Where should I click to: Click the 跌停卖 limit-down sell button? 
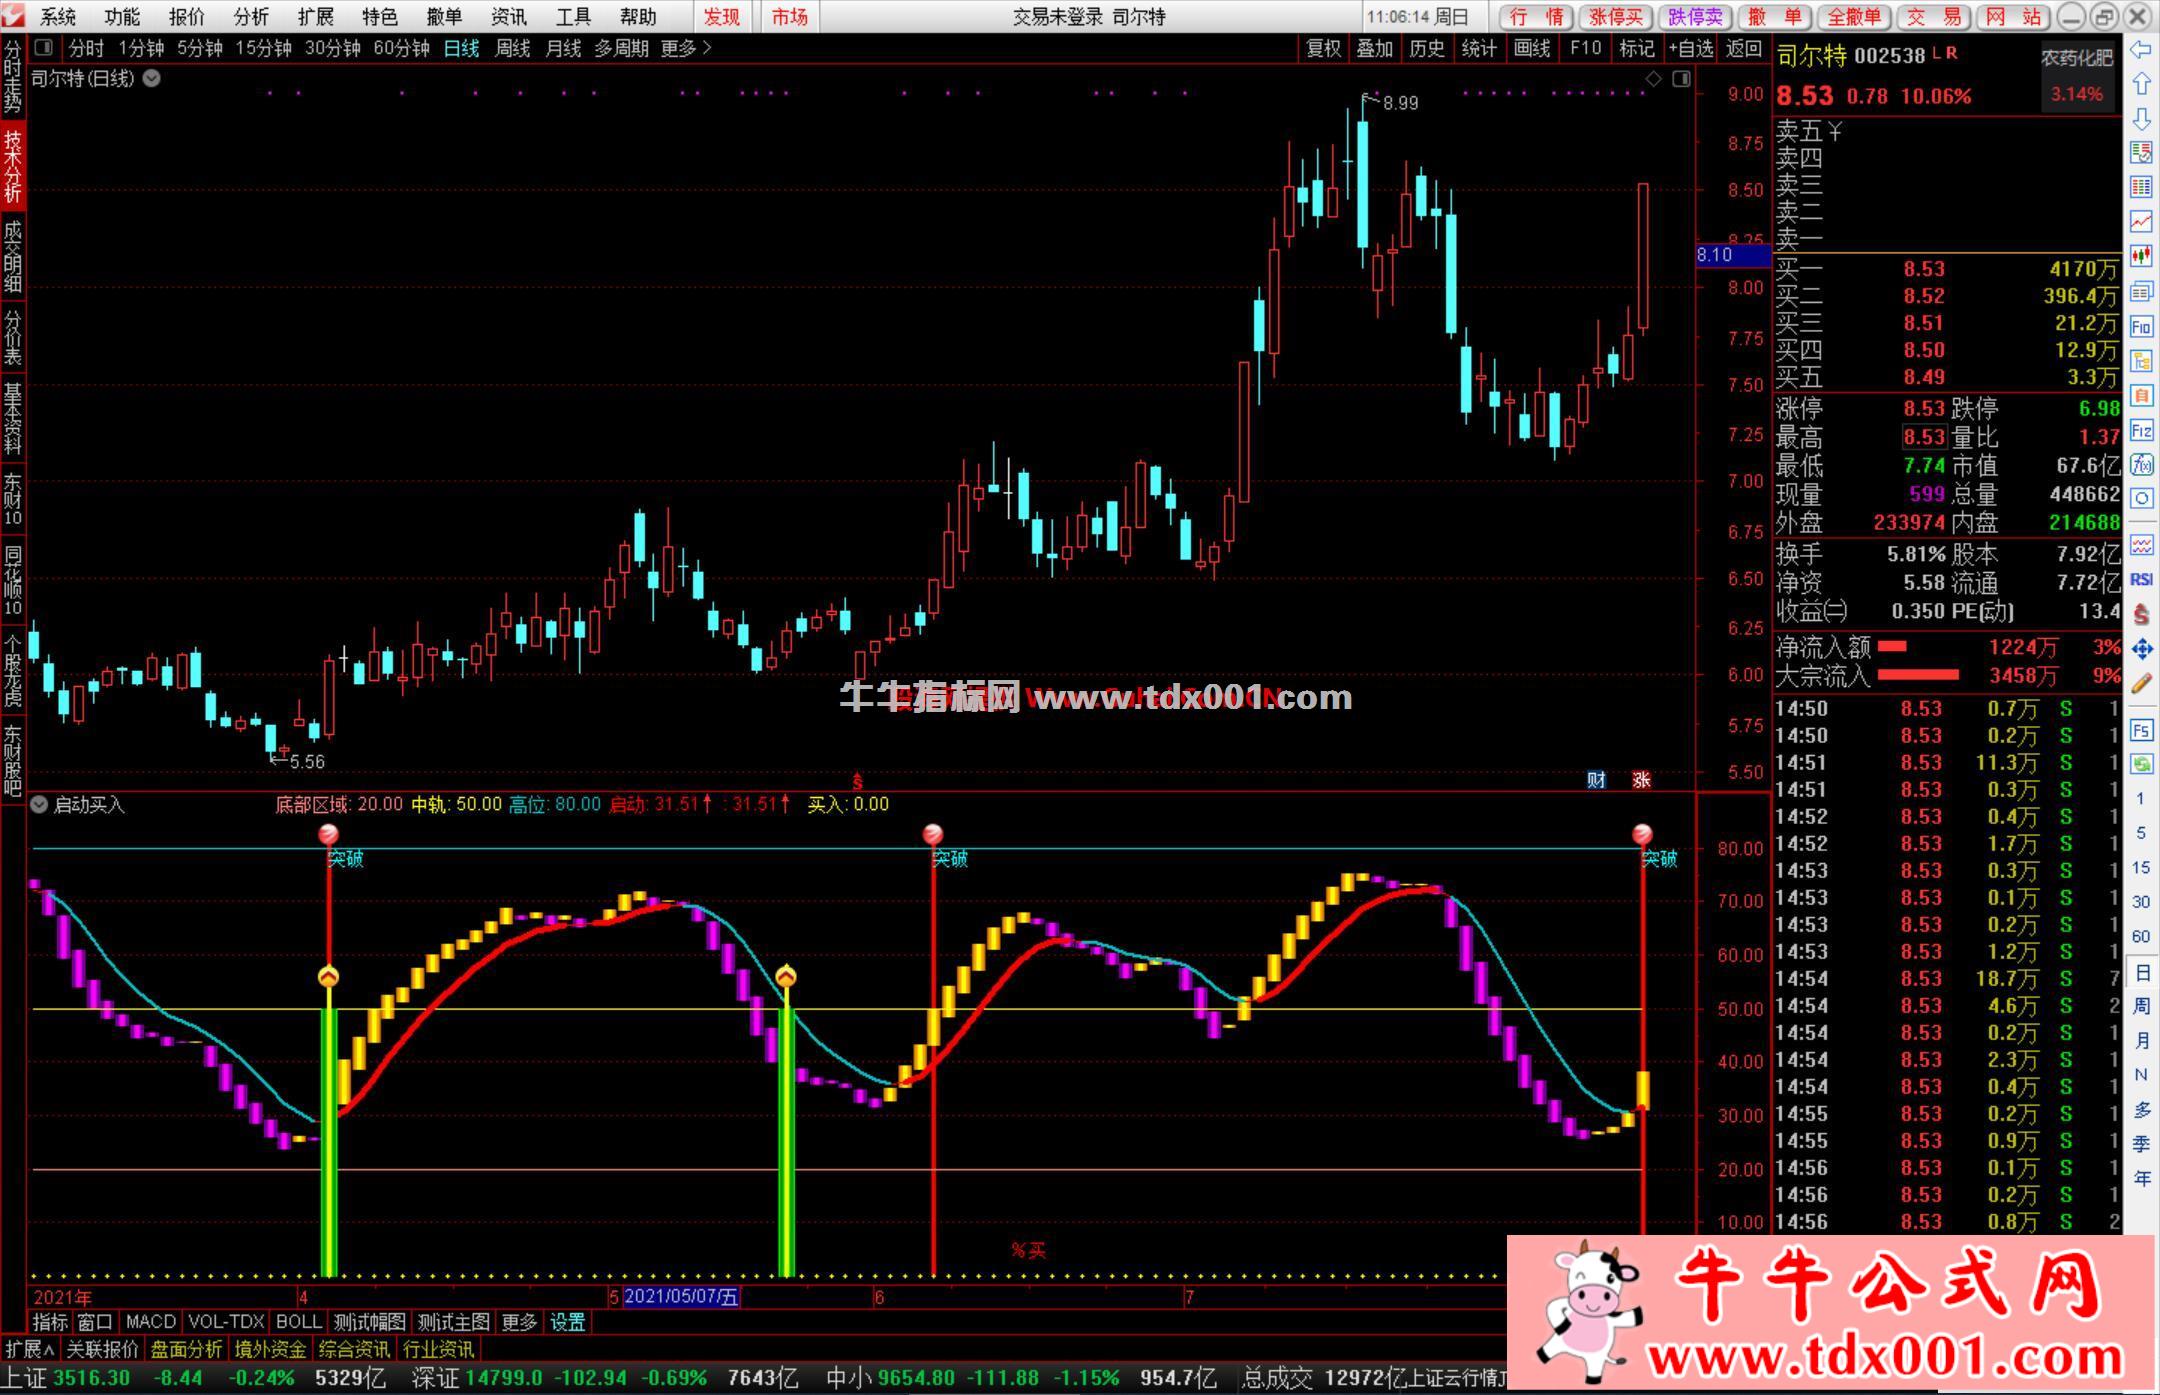(1696, 17)
